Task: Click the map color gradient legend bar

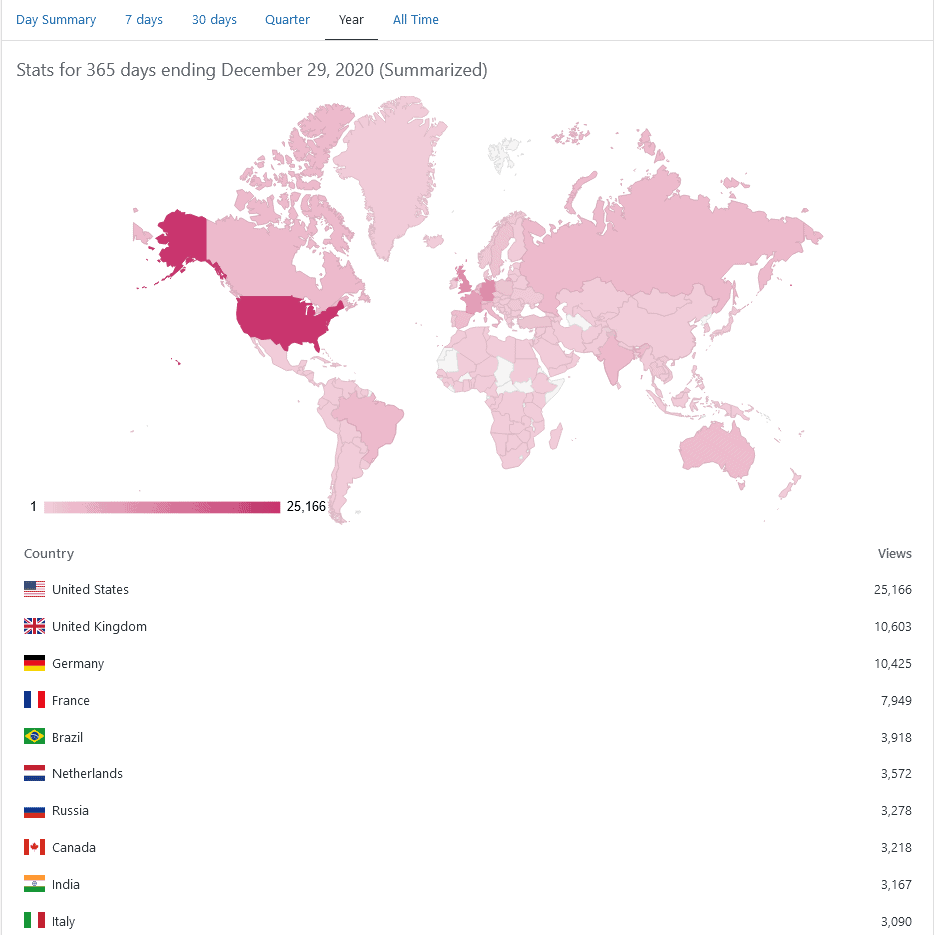Action: point(162,507)
